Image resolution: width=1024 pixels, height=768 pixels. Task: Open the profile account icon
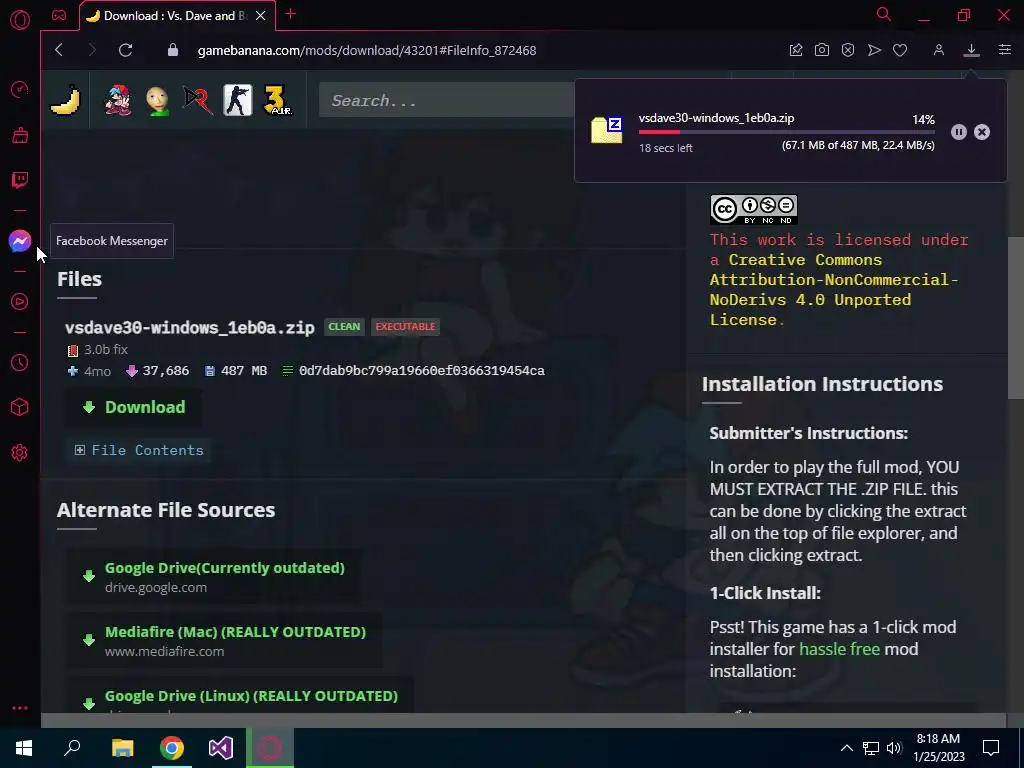[938, 50]
